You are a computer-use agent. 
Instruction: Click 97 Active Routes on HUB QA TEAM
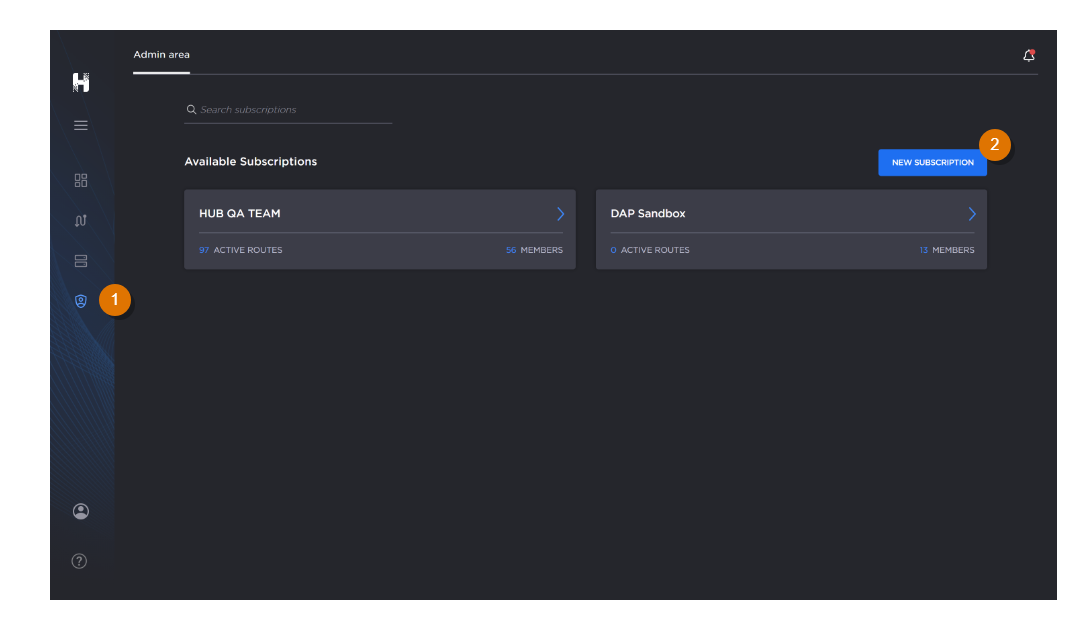(241, 250)
